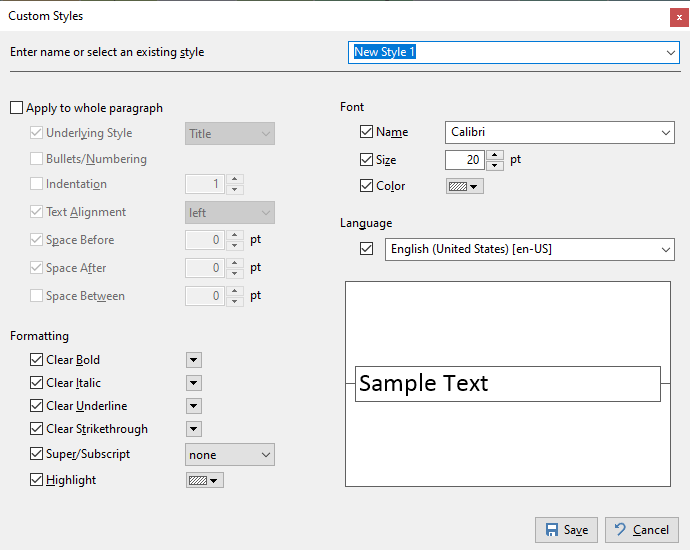Click the Clear Bold arrow button

[194, 360]
